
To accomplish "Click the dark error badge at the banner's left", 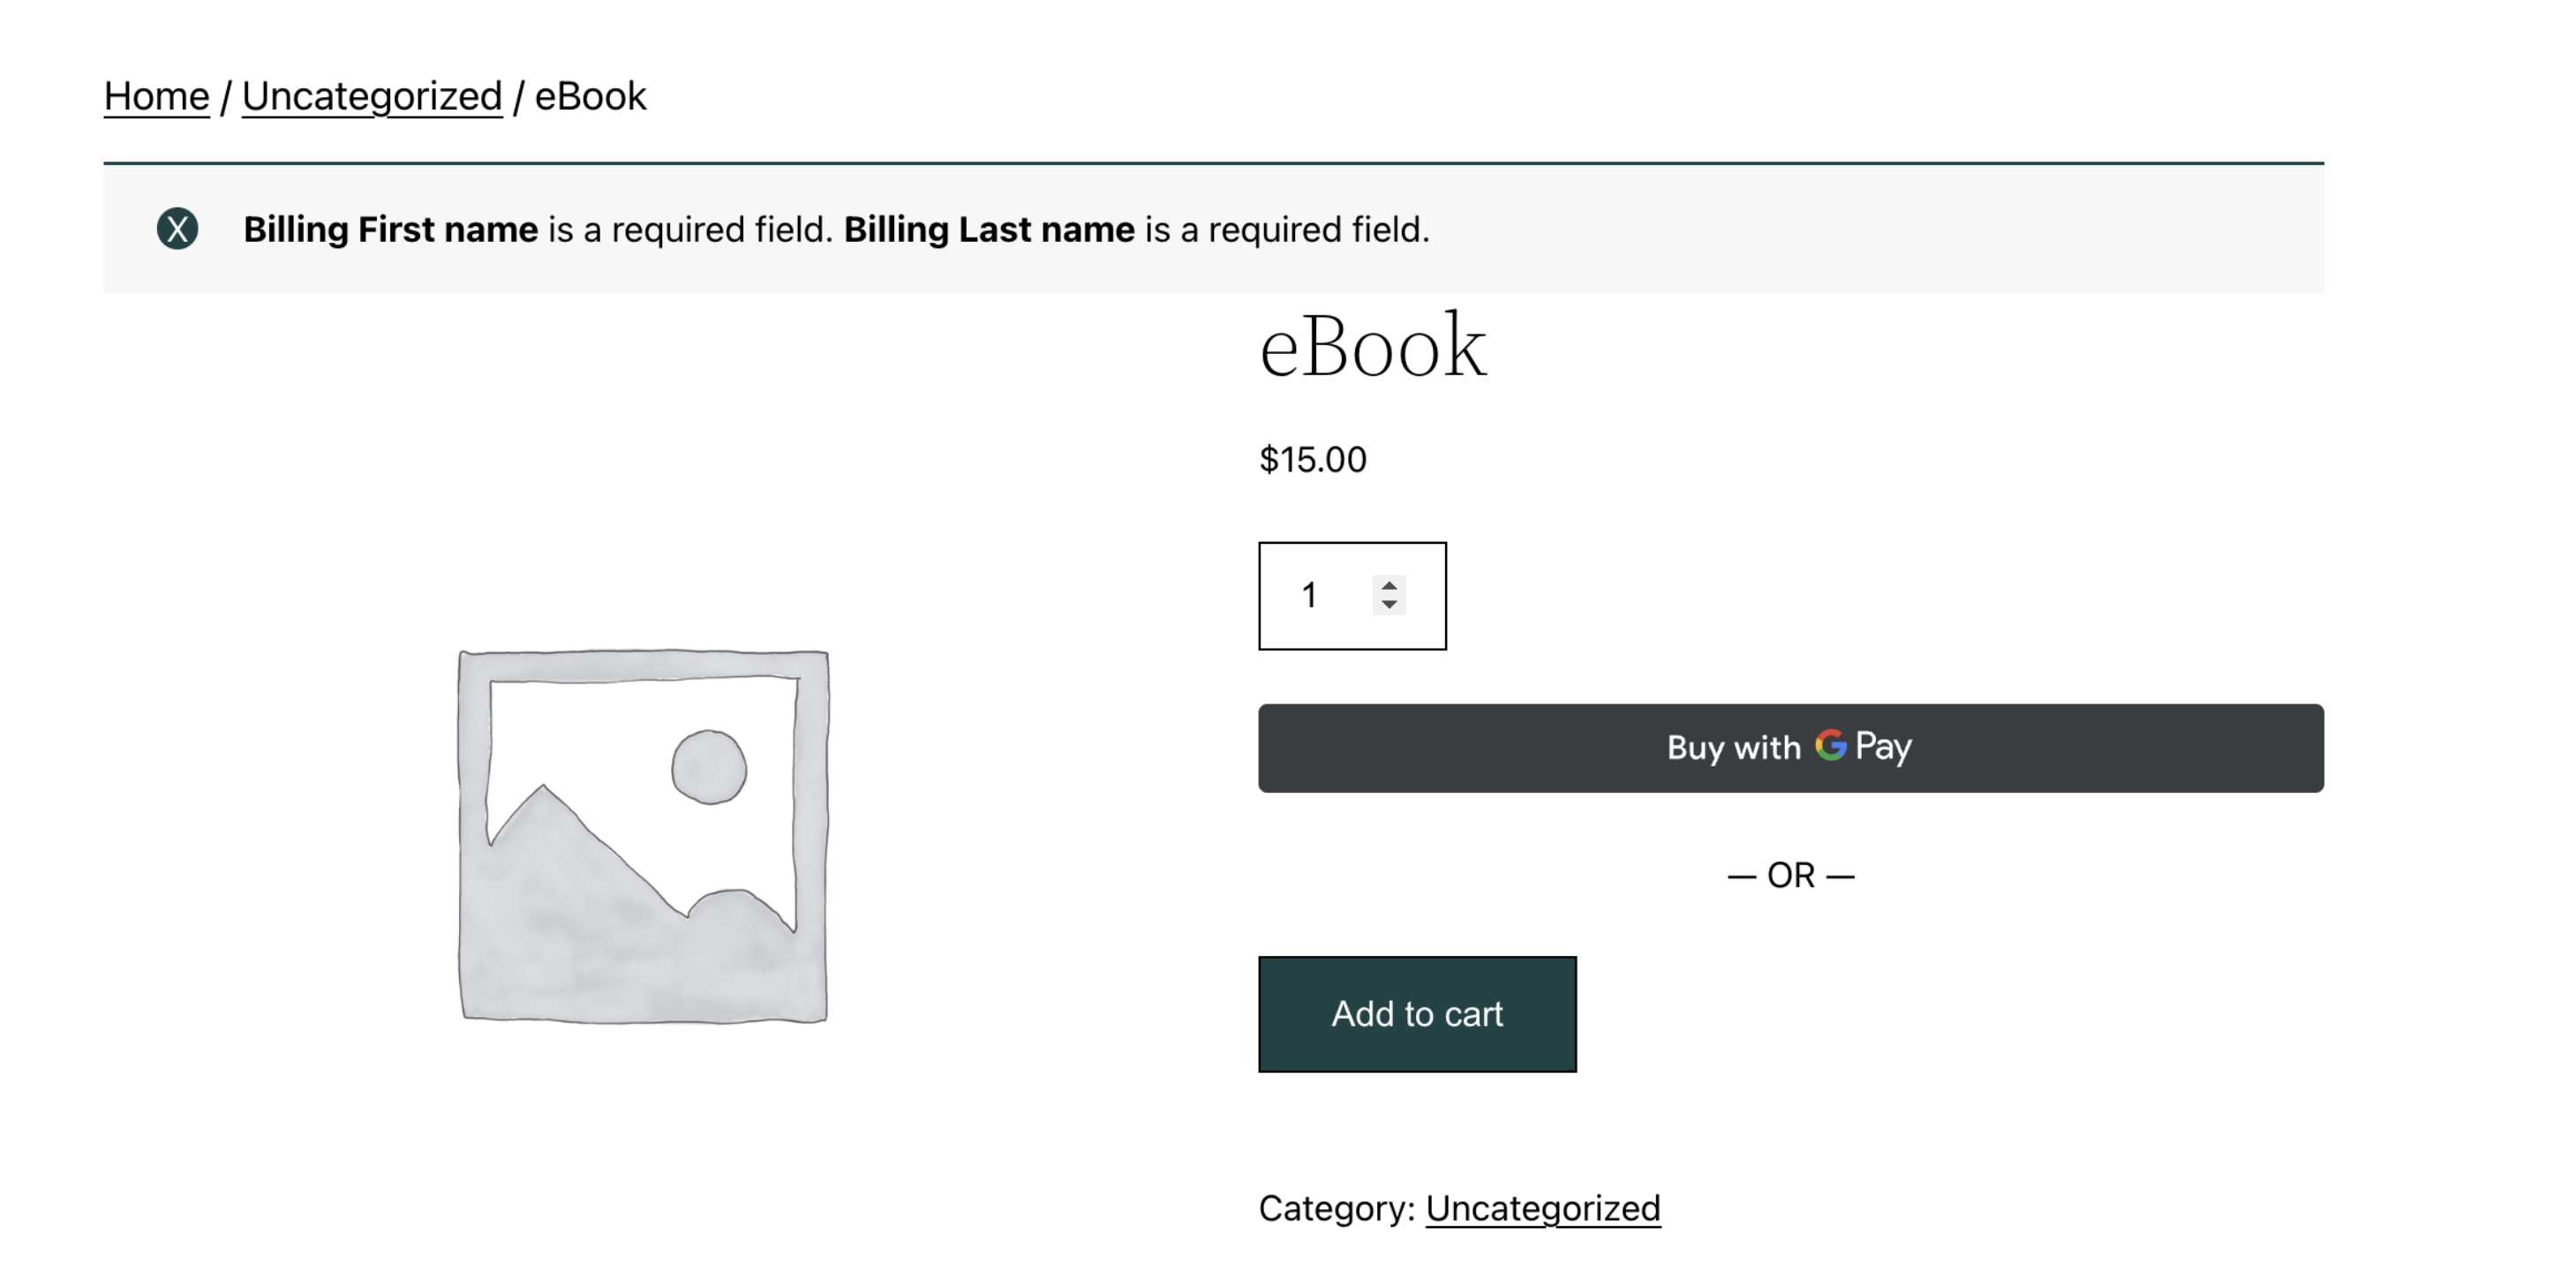I will click(177, 229).
